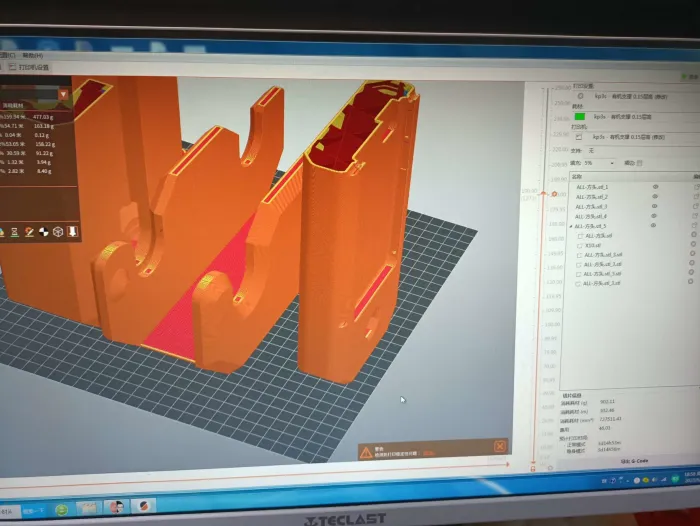Dismiss the warning banner with its X
The height and width of the screenshot is (526, 700).
tap(500, 446)
